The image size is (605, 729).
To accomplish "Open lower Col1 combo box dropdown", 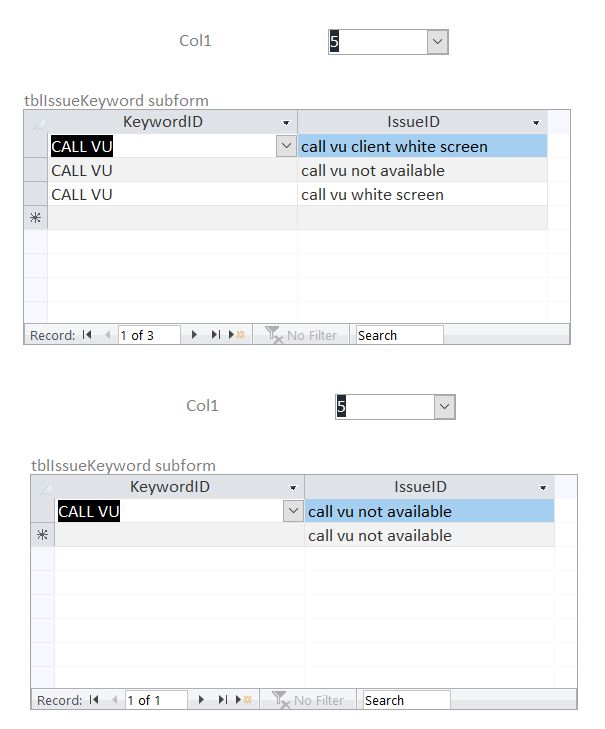I will [444, 407].
